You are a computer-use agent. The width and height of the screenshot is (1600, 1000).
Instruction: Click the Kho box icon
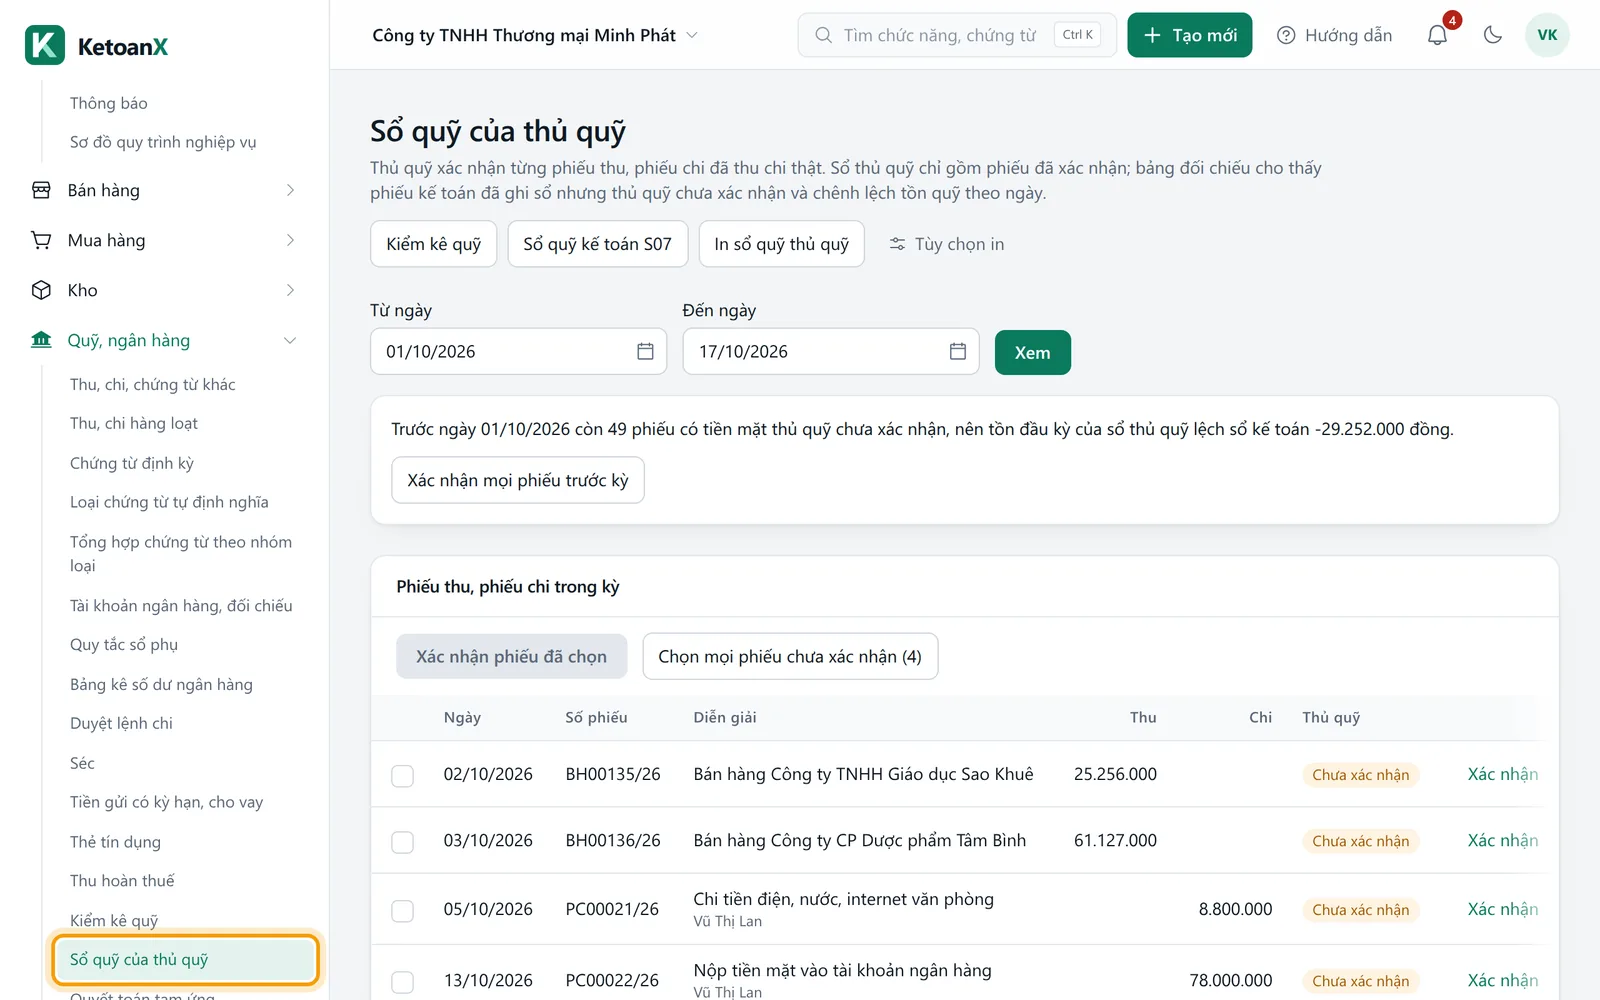click(41, 290)
